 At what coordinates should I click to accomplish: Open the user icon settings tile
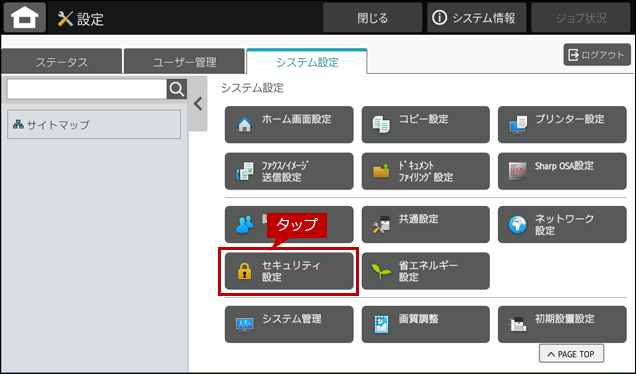(289, 224)
